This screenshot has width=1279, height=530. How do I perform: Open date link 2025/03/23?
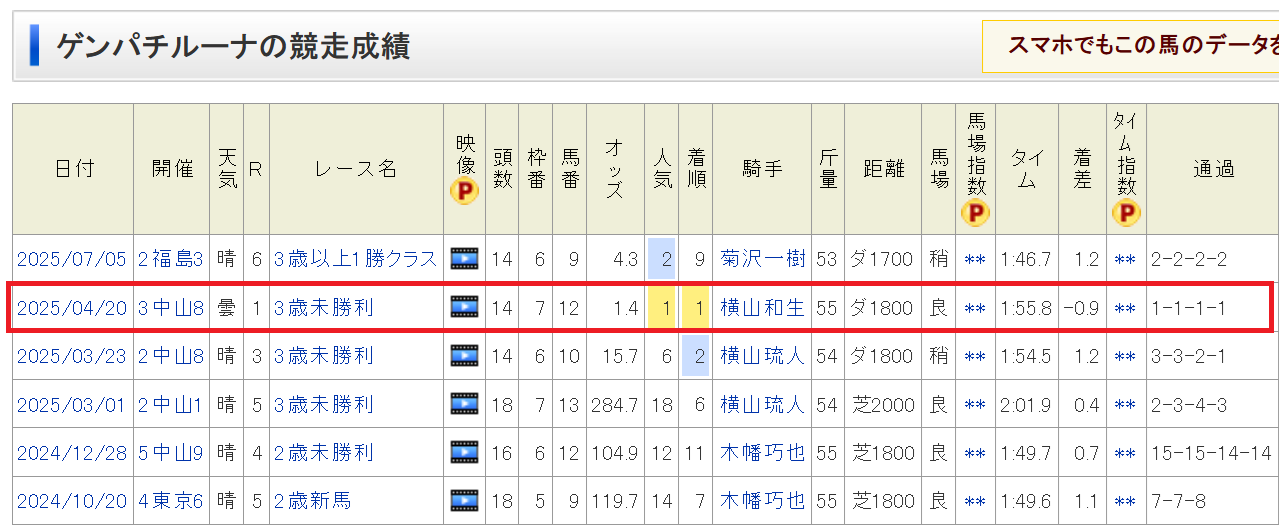click(72, 356)
